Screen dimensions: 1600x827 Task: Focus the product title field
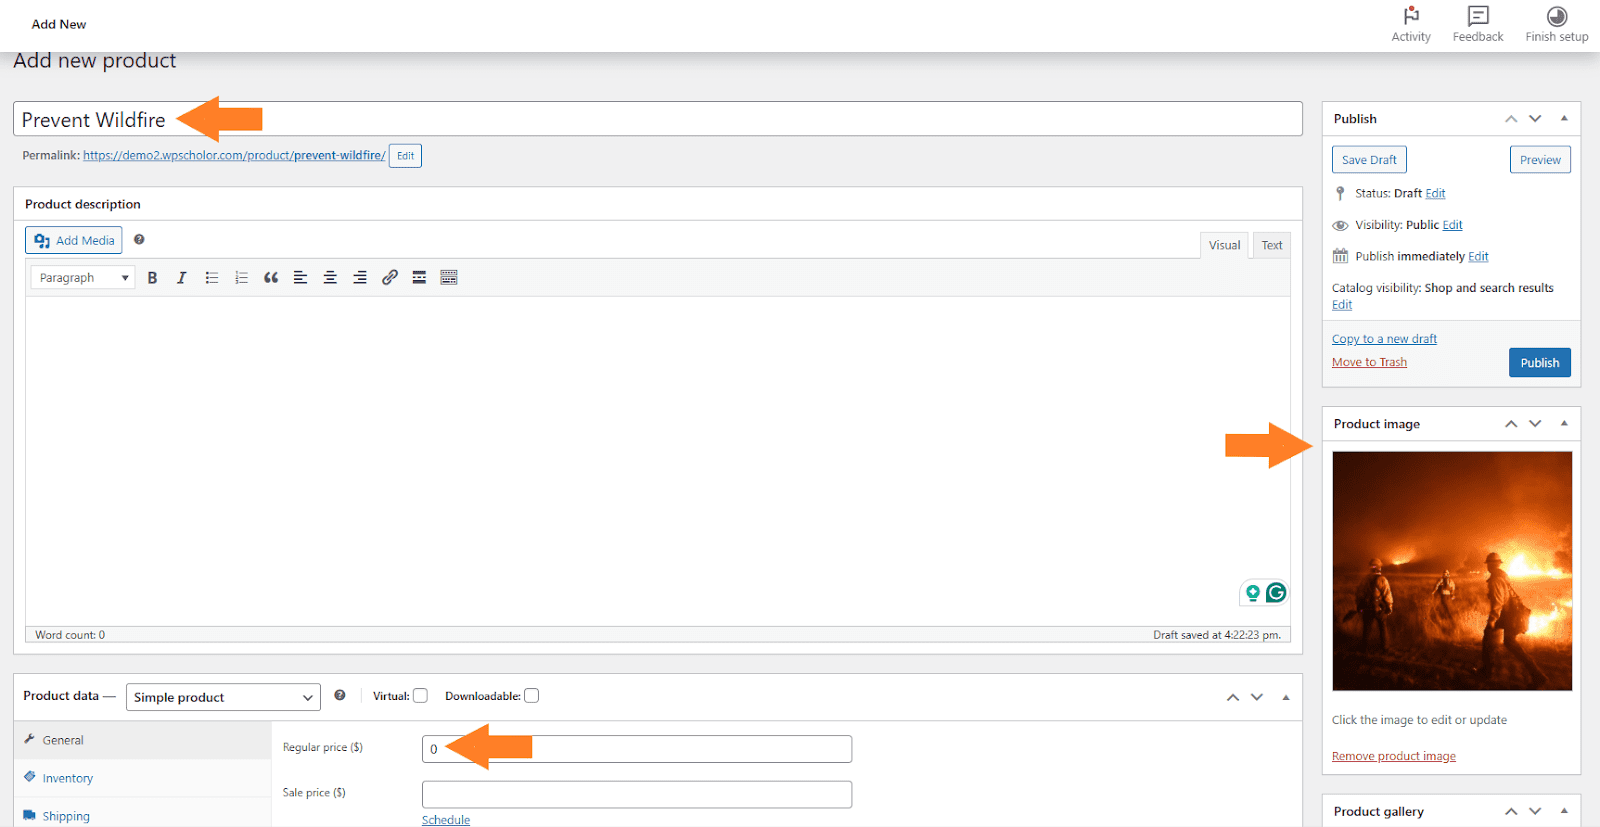point(657,119)
